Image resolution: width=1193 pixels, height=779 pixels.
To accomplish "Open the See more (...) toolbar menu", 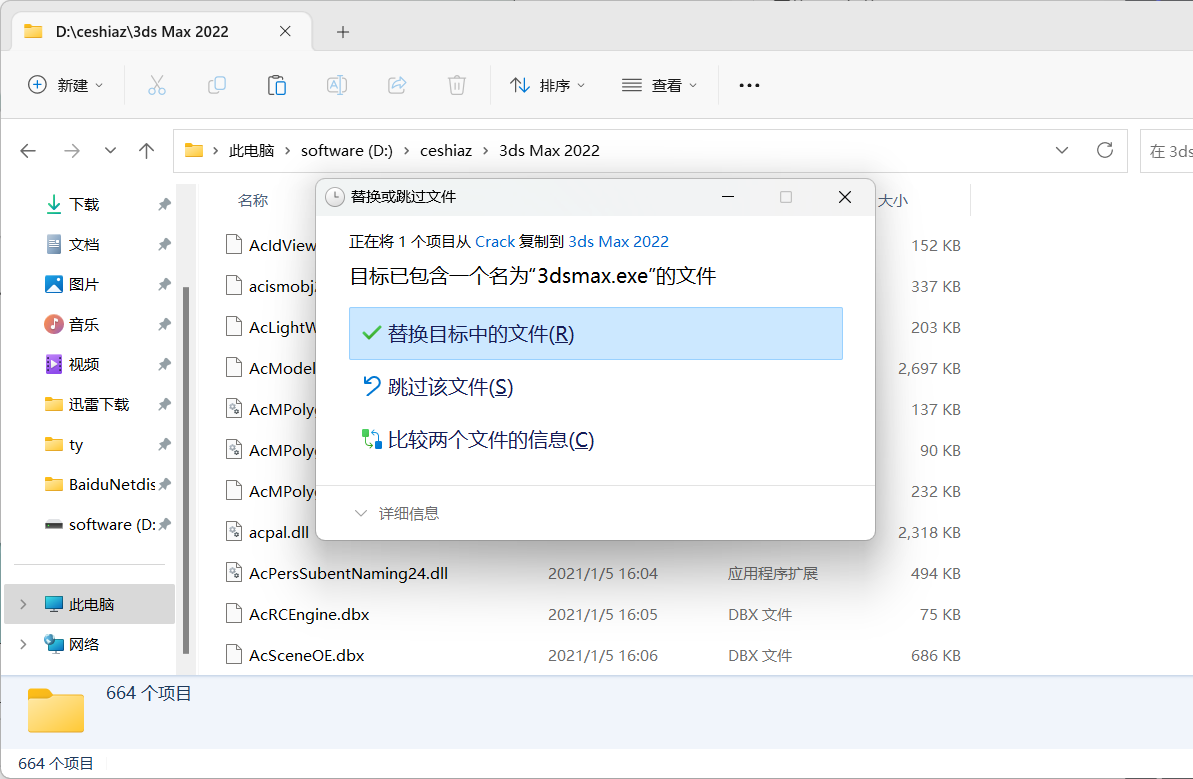I will pyautogui.click(x=748, y=85).
